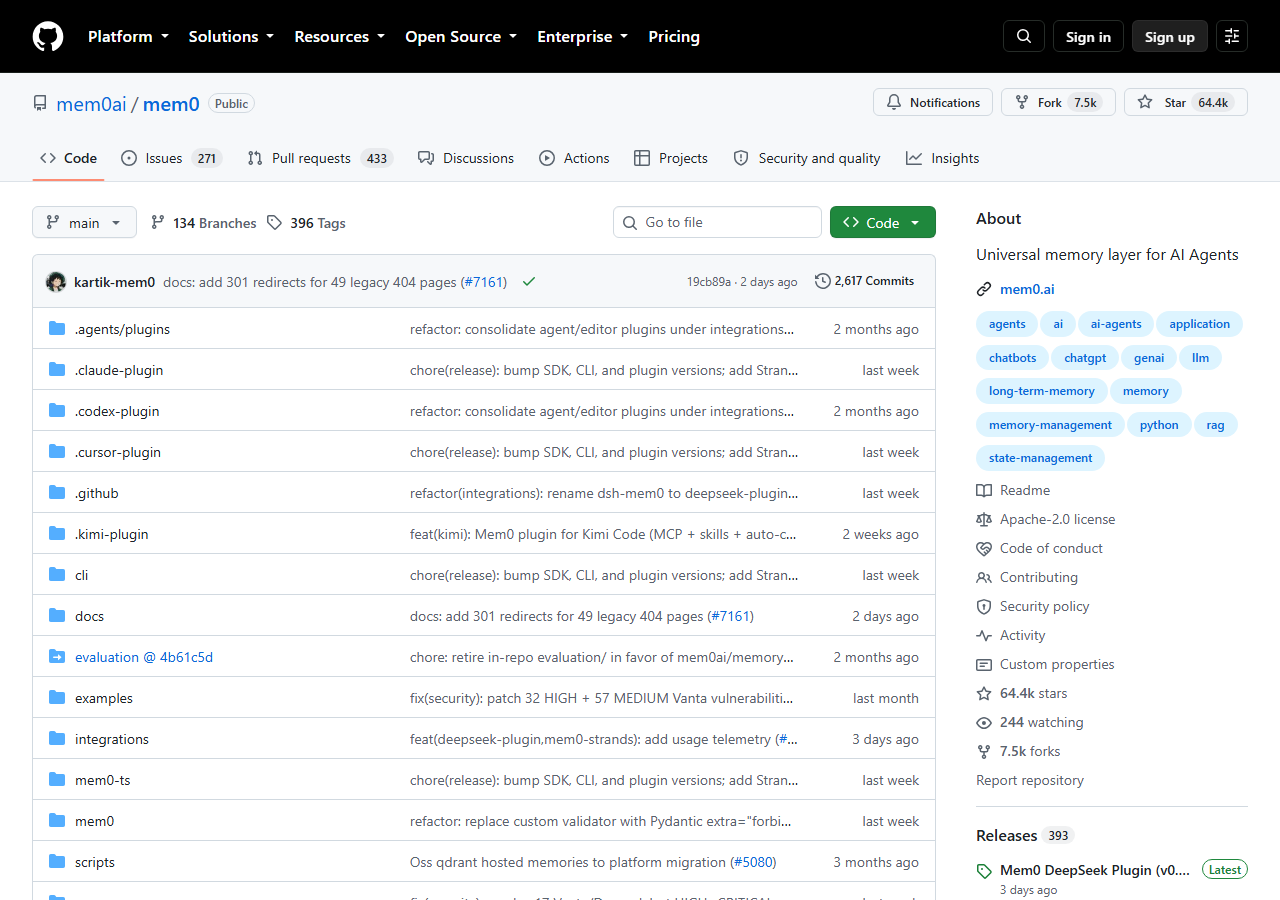This screenshot has height=900, width=1280.
Task: Expand the Solutions navigation menu
Action: pos(231,36)
